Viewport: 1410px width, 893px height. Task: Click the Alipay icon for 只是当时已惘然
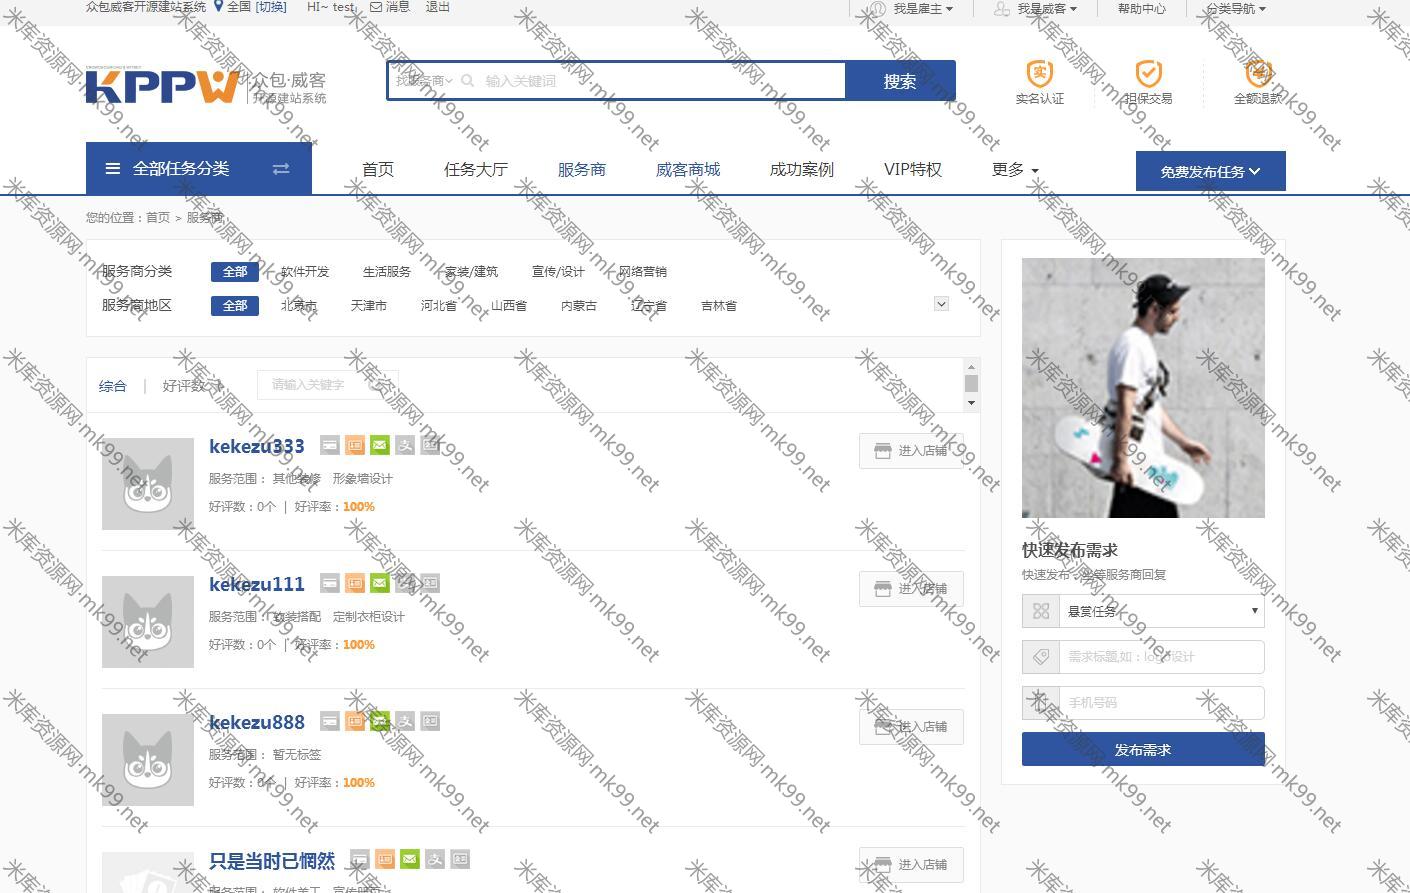pos(435,859)
